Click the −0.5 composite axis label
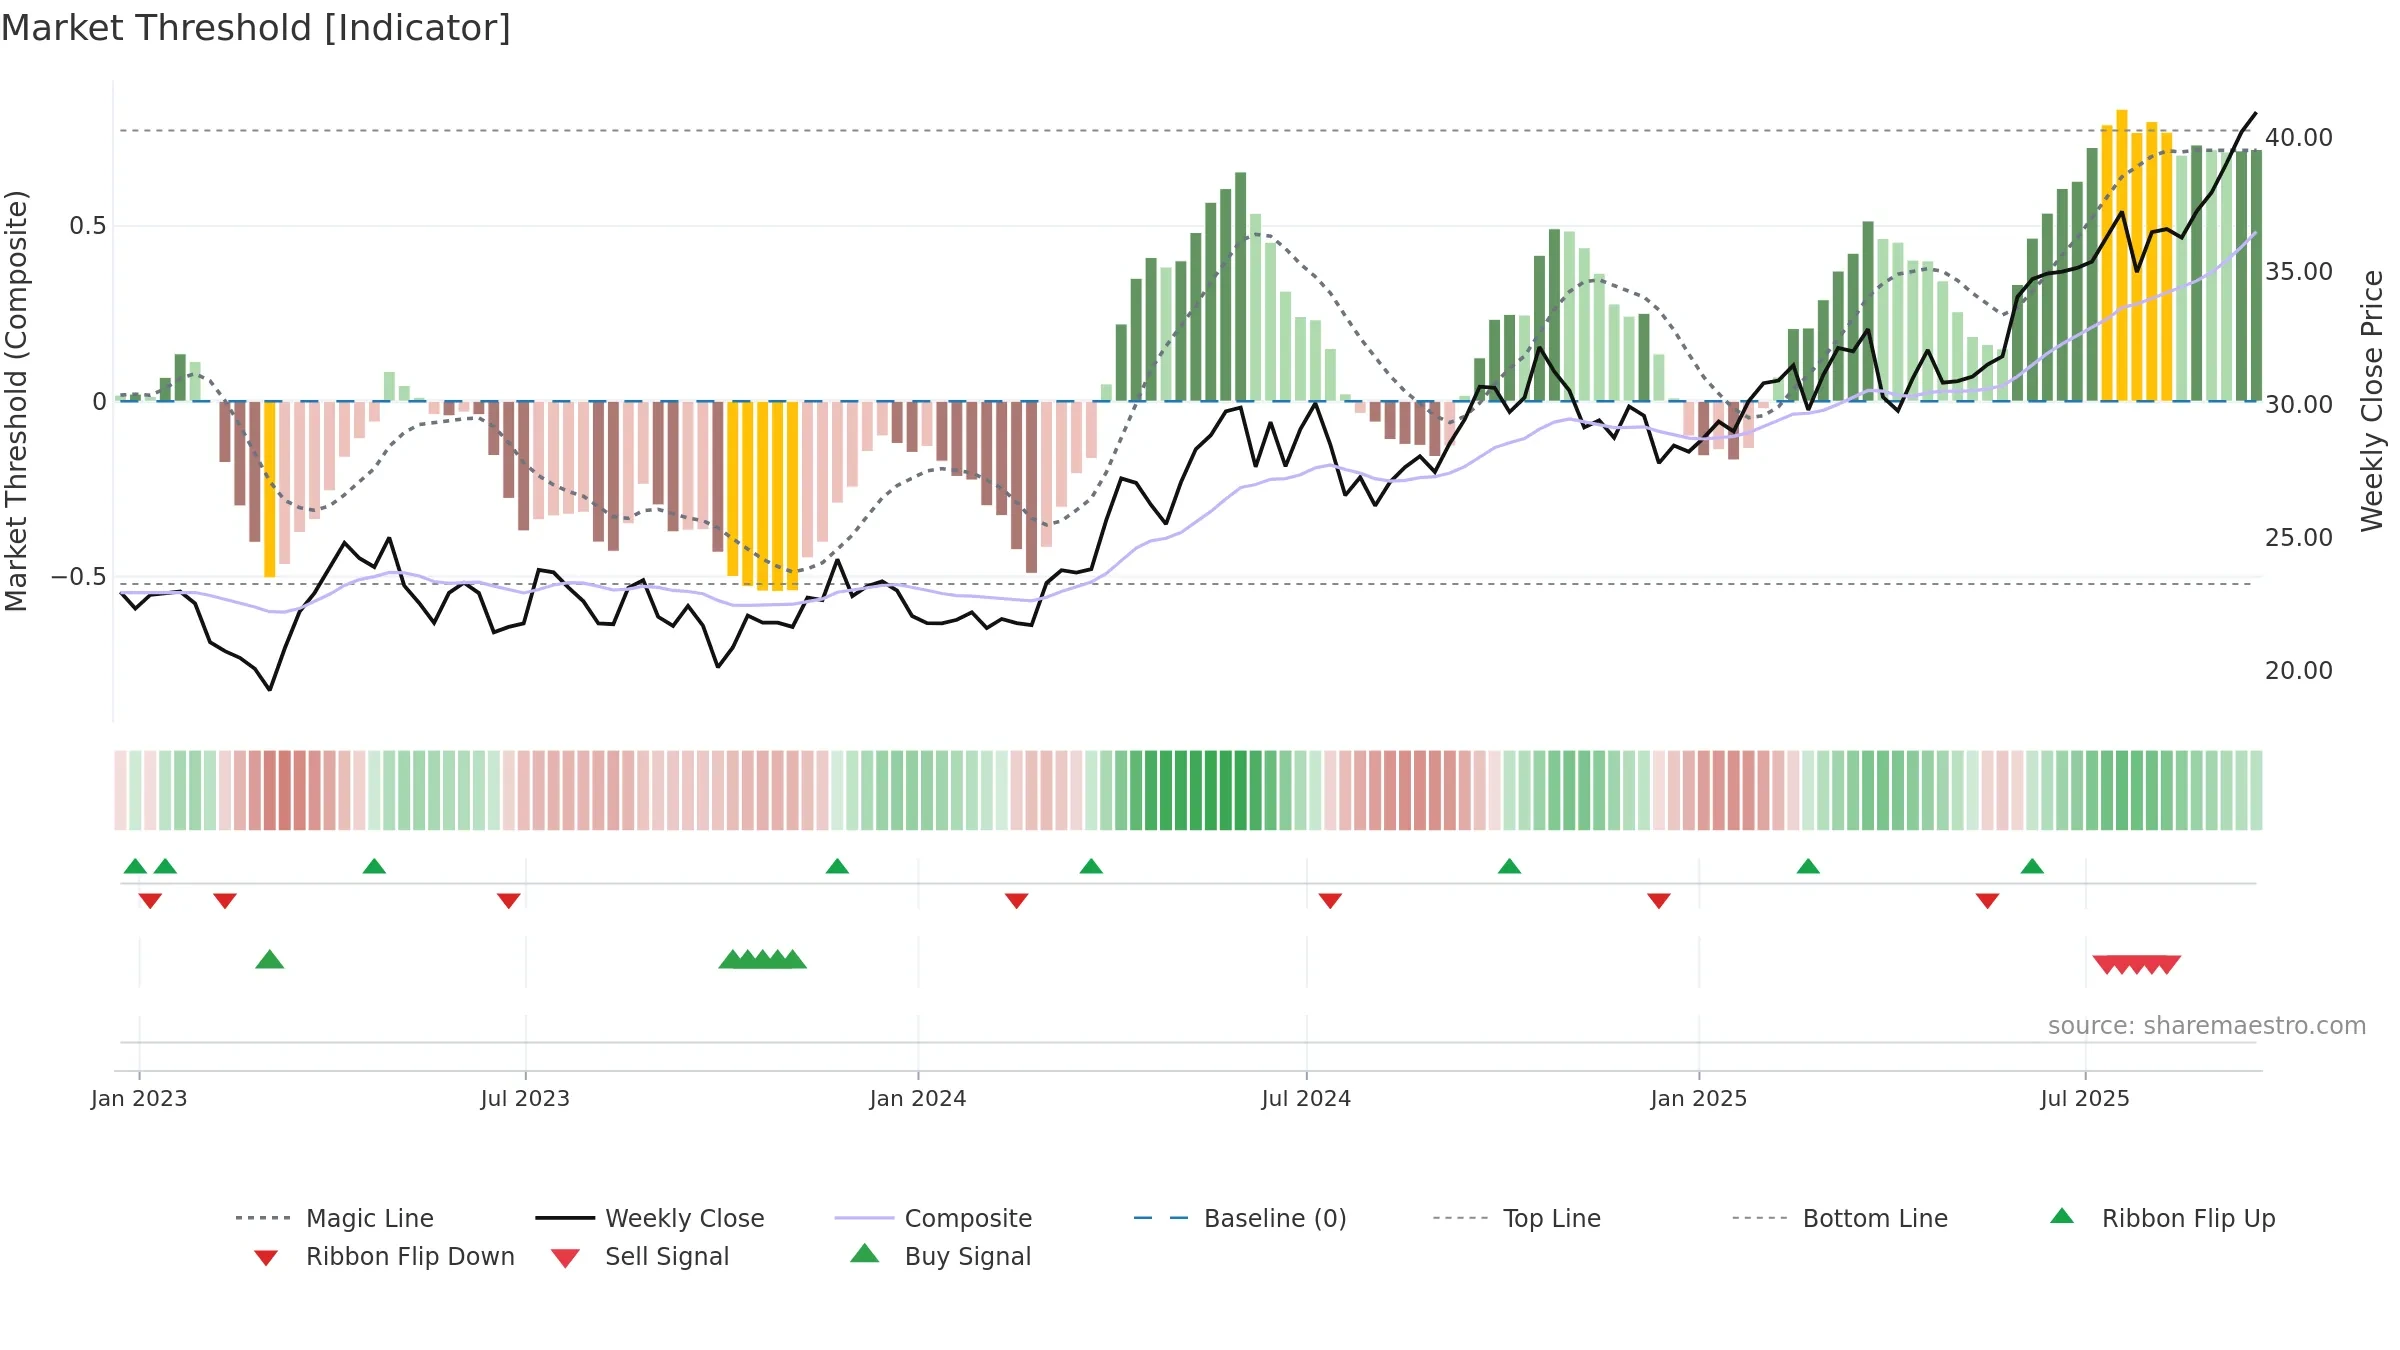2400x1350 pixels. (79, 577)
